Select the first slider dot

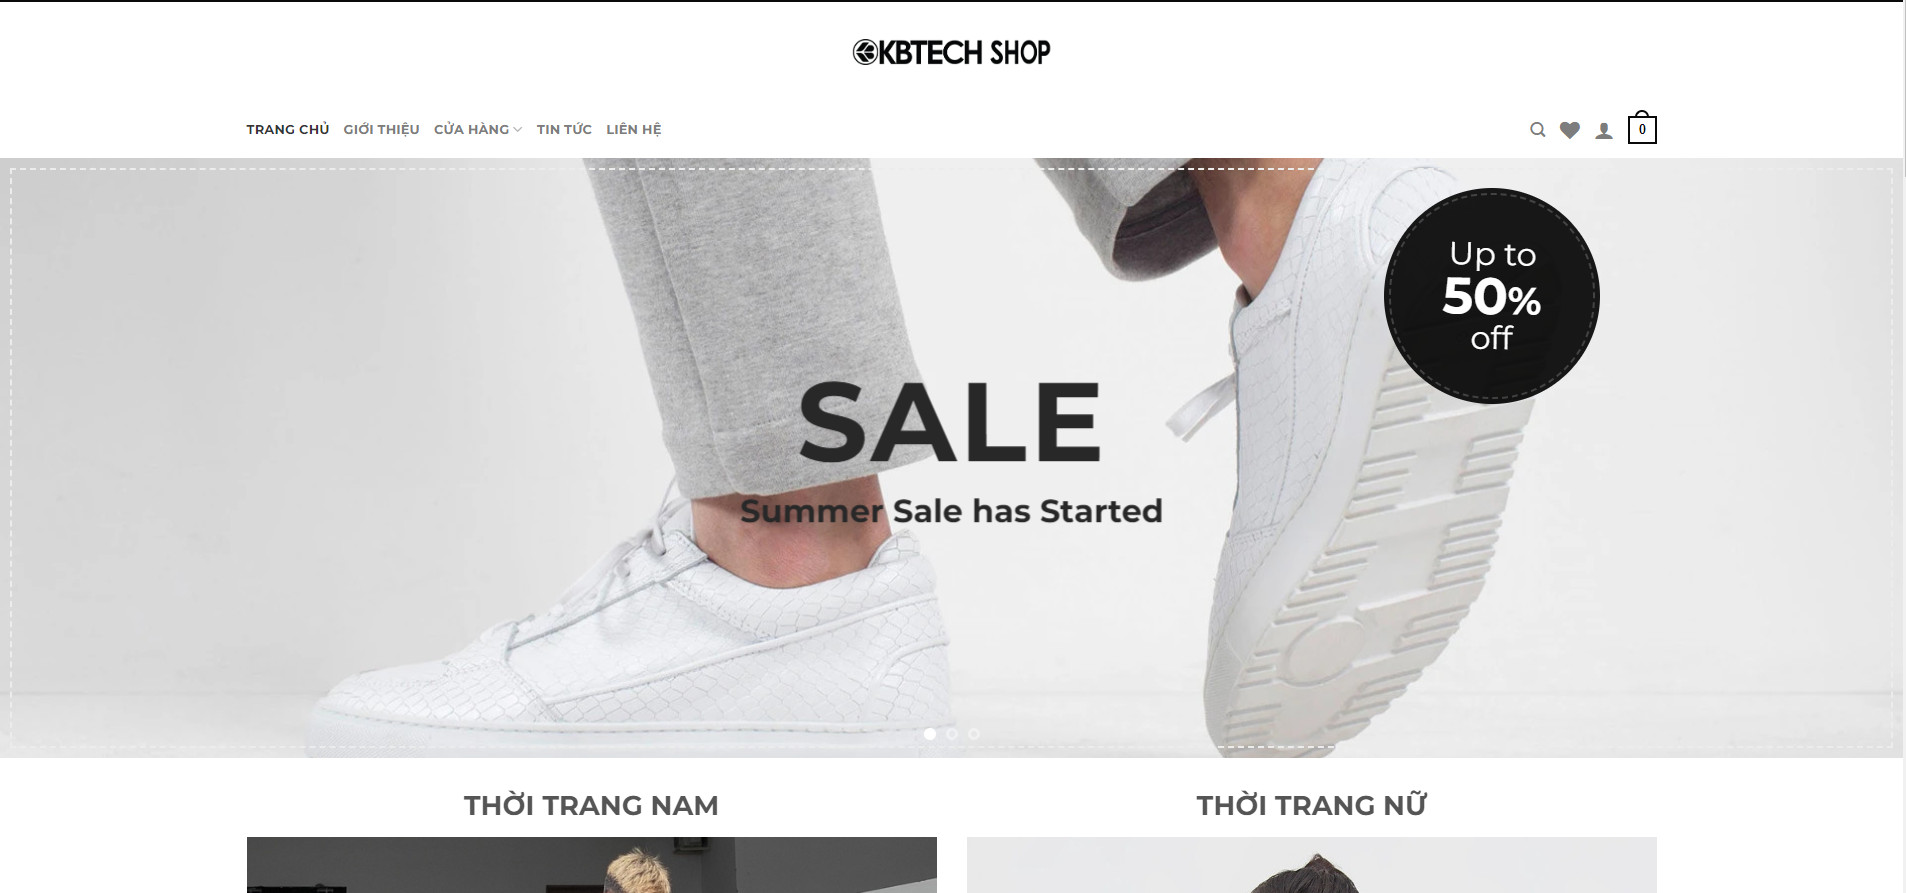click(x=930, y=734)
